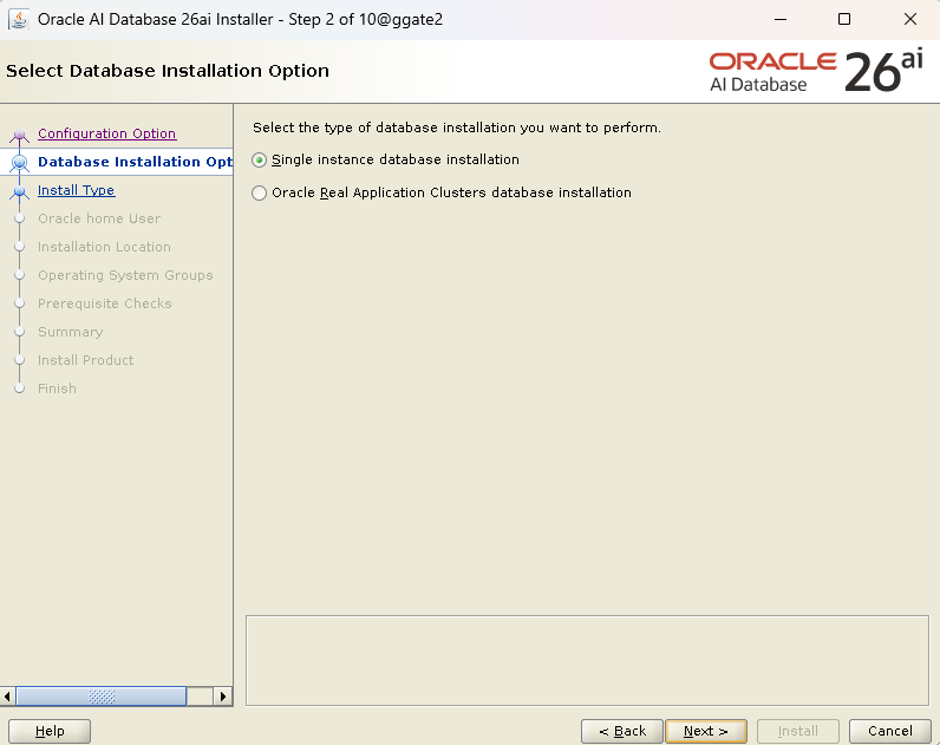The height and width of the screenshot is (745, 940).
Task: Click the Configuration Option step marker icon
Action: (19, 135)
